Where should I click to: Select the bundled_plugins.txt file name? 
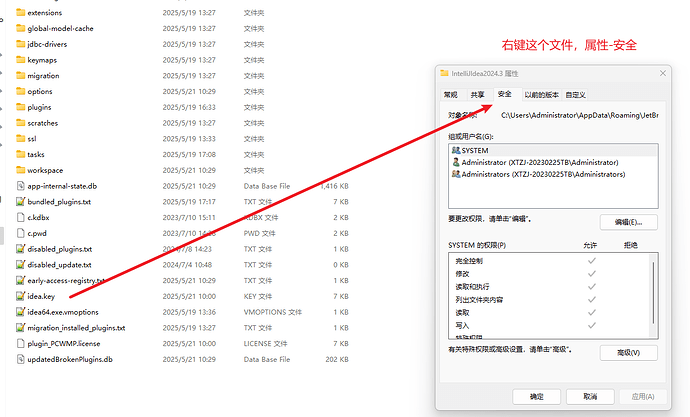point(59,202)
